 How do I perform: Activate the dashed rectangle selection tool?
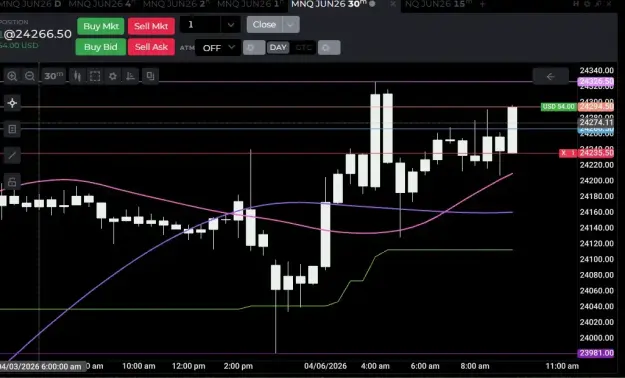[x=95, y=76]
